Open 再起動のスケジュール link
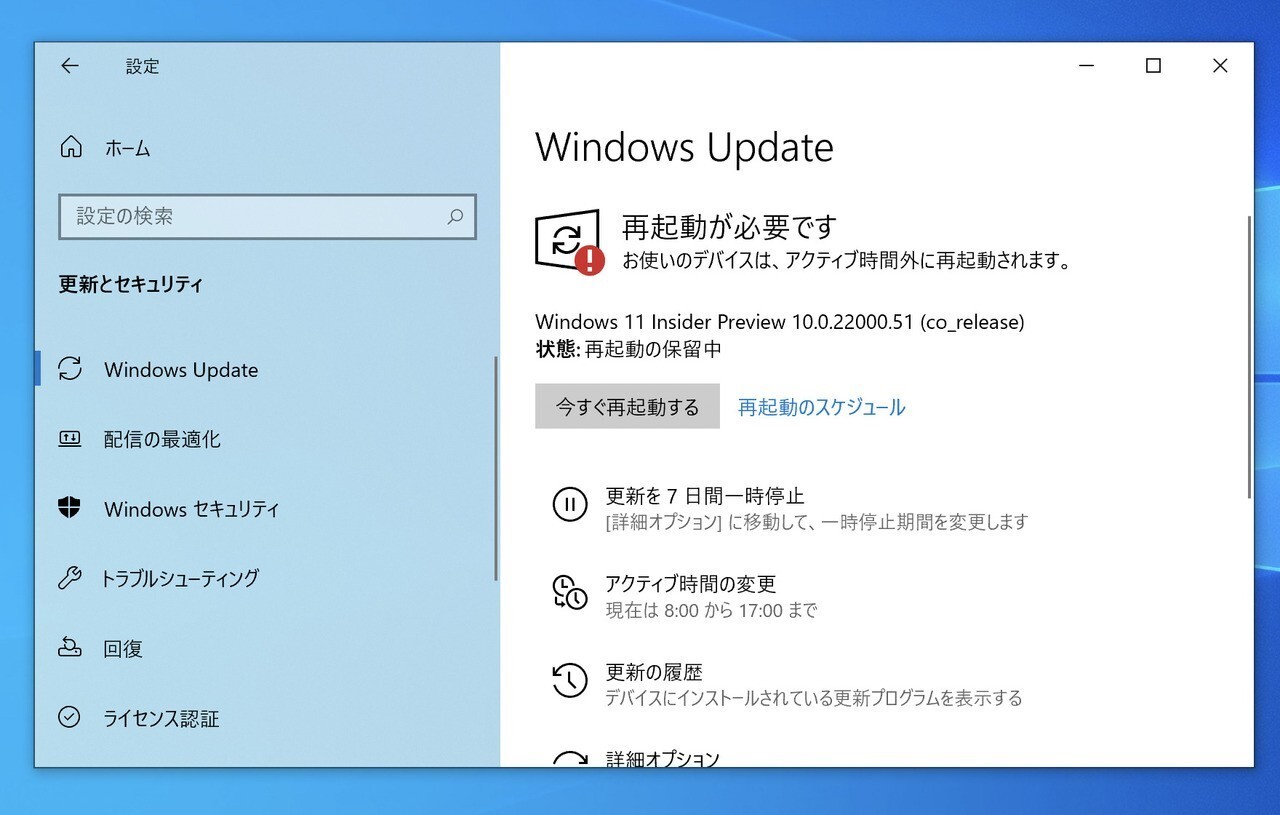 tap(821, 407)
